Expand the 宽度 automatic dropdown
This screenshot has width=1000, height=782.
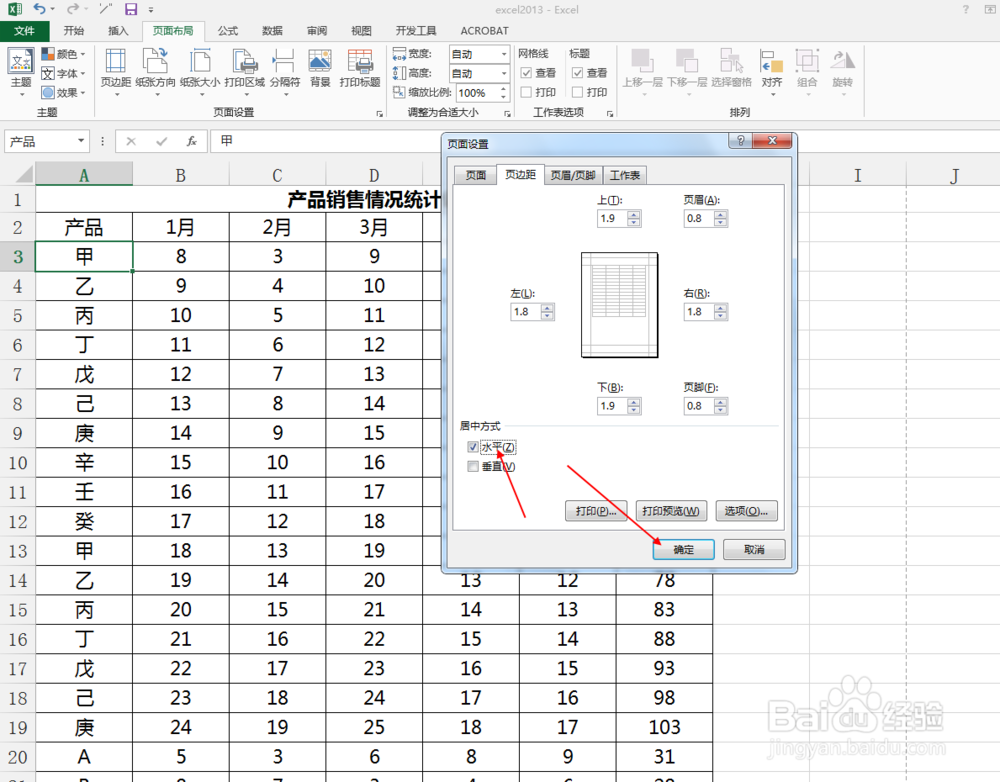coord(503,54)
